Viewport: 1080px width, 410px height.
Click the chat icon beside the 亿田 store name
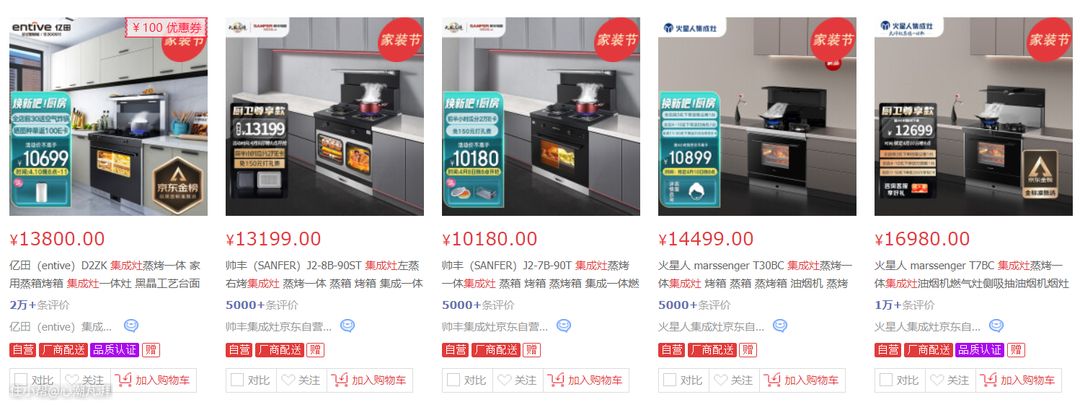tap(131, 326)
